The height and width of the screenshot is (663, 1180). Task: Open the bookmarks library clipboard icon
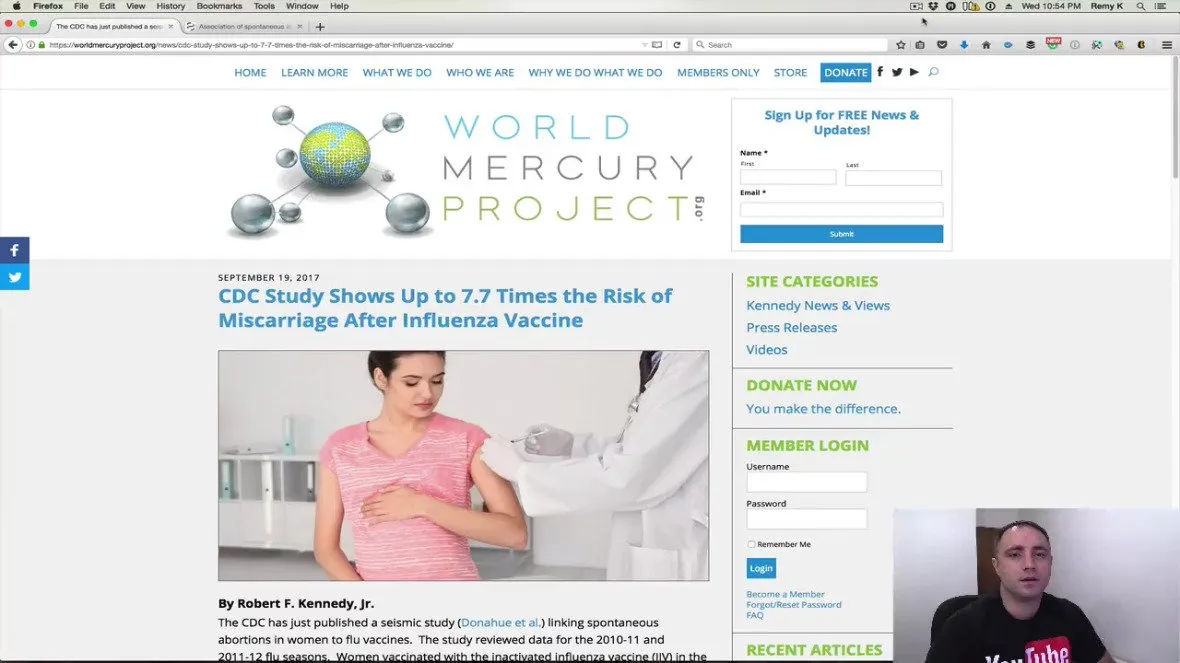coord(920,45)
